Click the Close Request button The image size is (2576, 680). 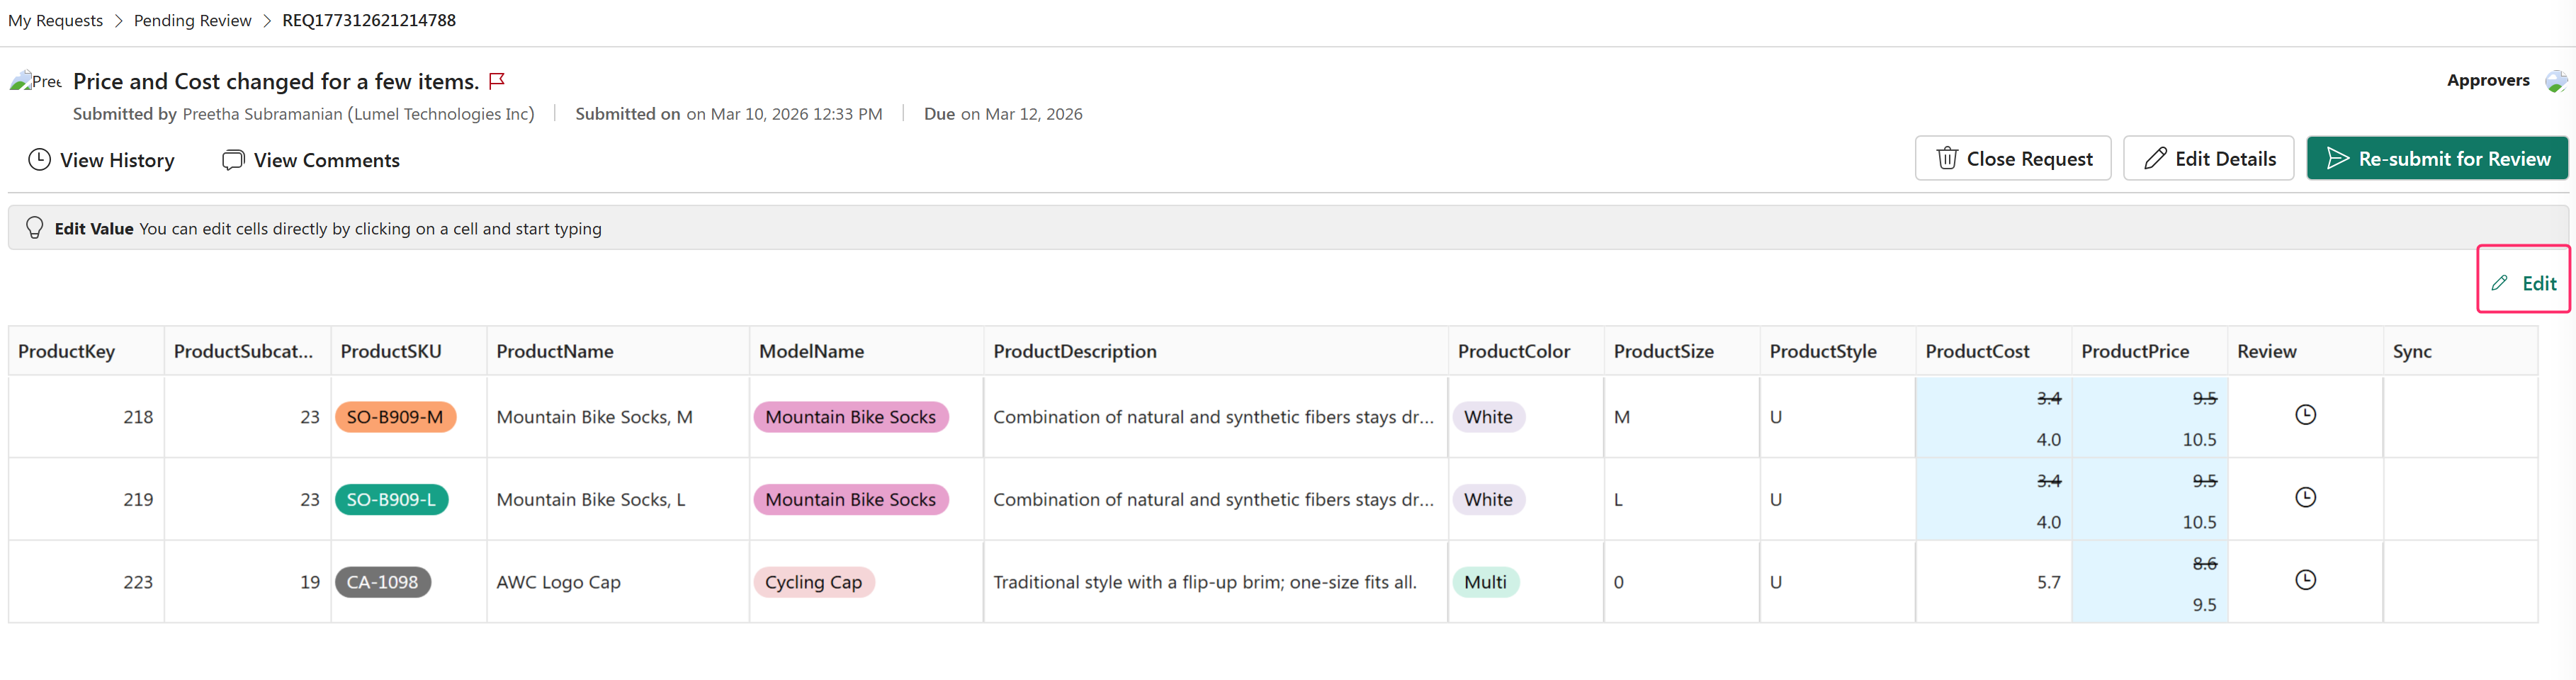click(2012, 159)
